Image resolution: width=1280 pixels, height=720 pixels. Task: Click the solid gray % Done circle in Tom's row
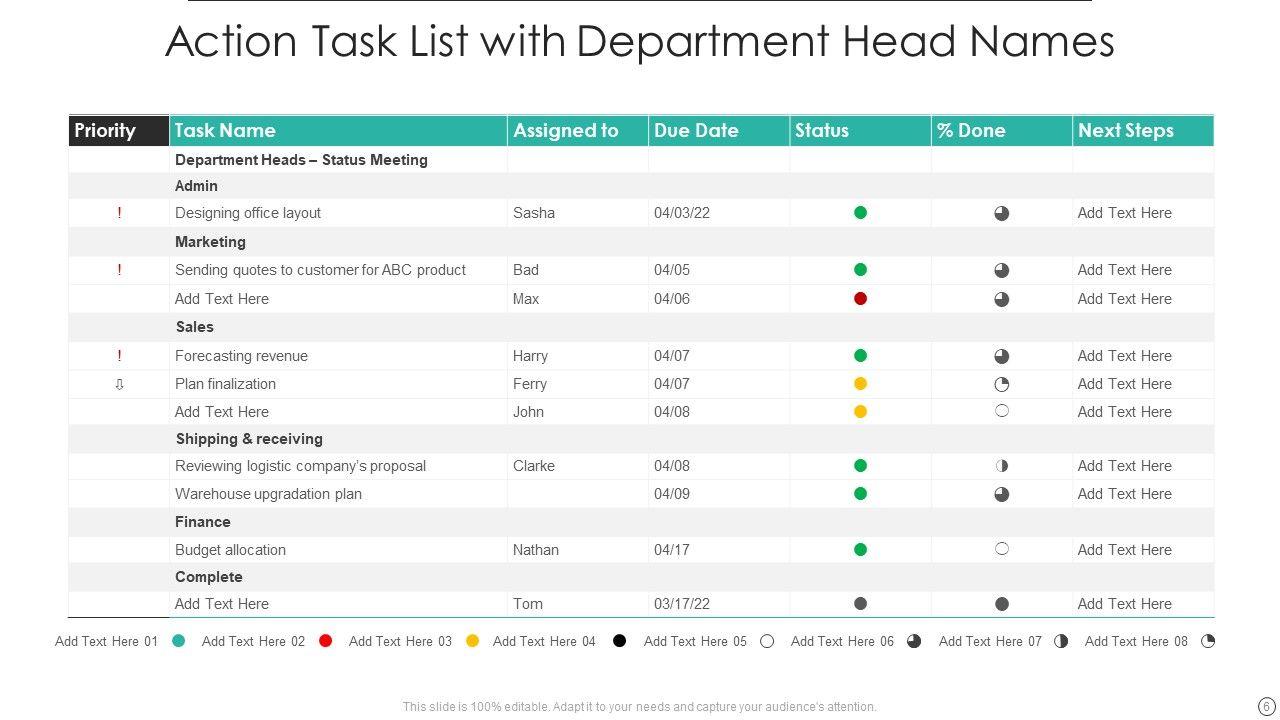1001,604
